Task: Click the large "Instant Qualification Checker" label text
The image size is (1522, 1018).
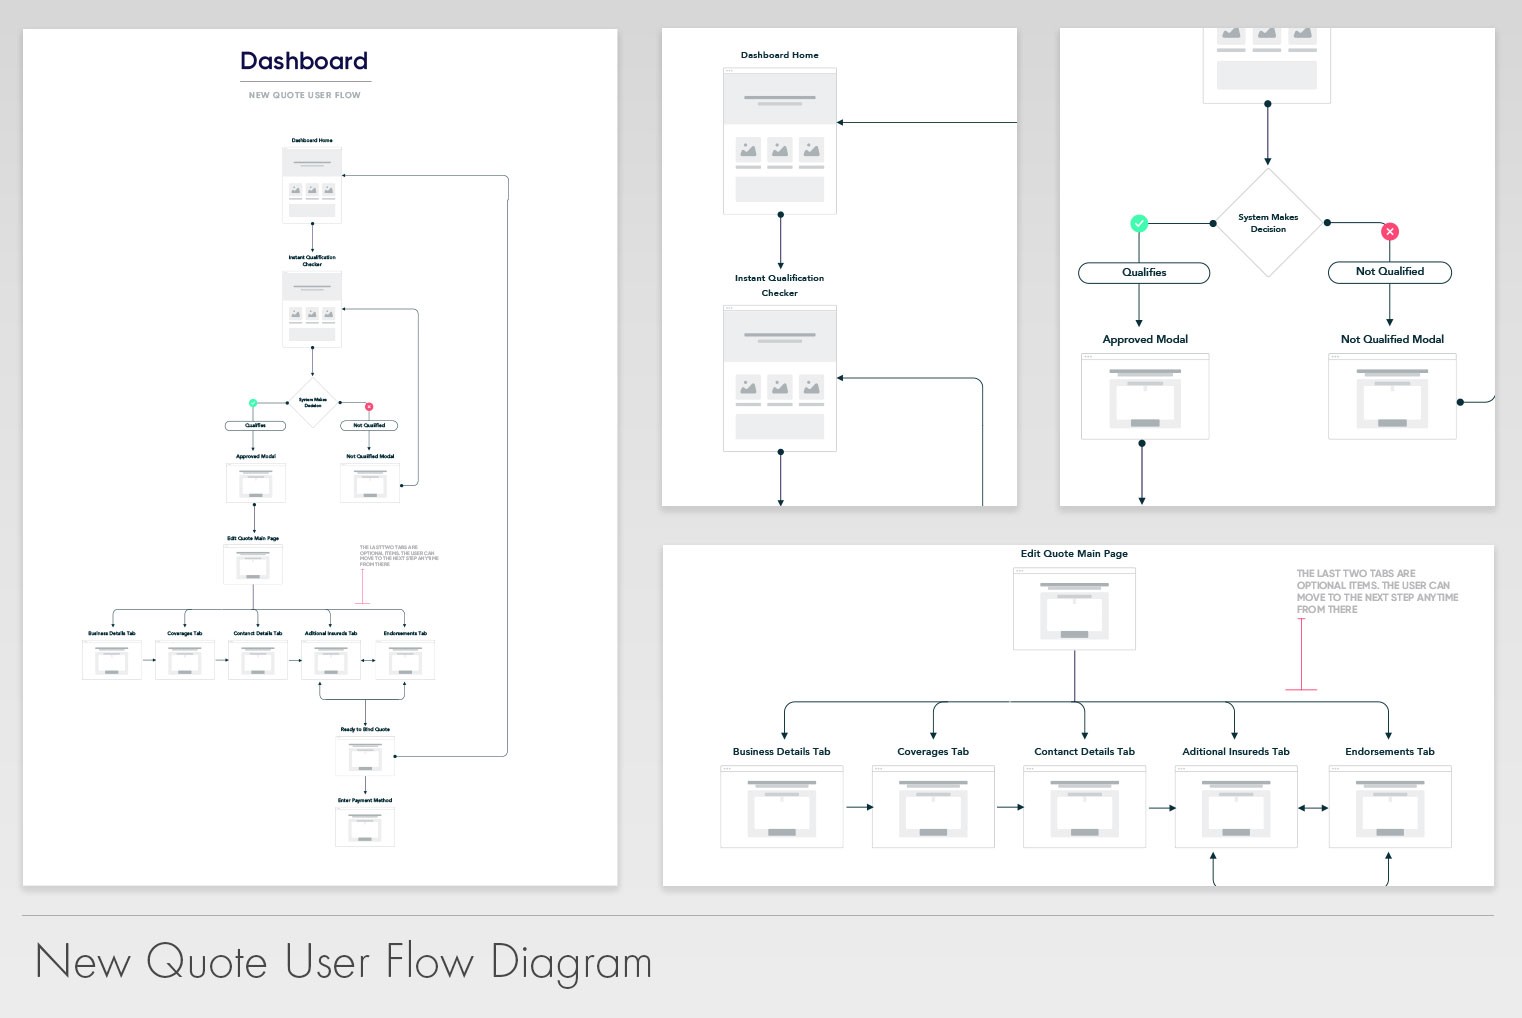Action: pos(780,285)
